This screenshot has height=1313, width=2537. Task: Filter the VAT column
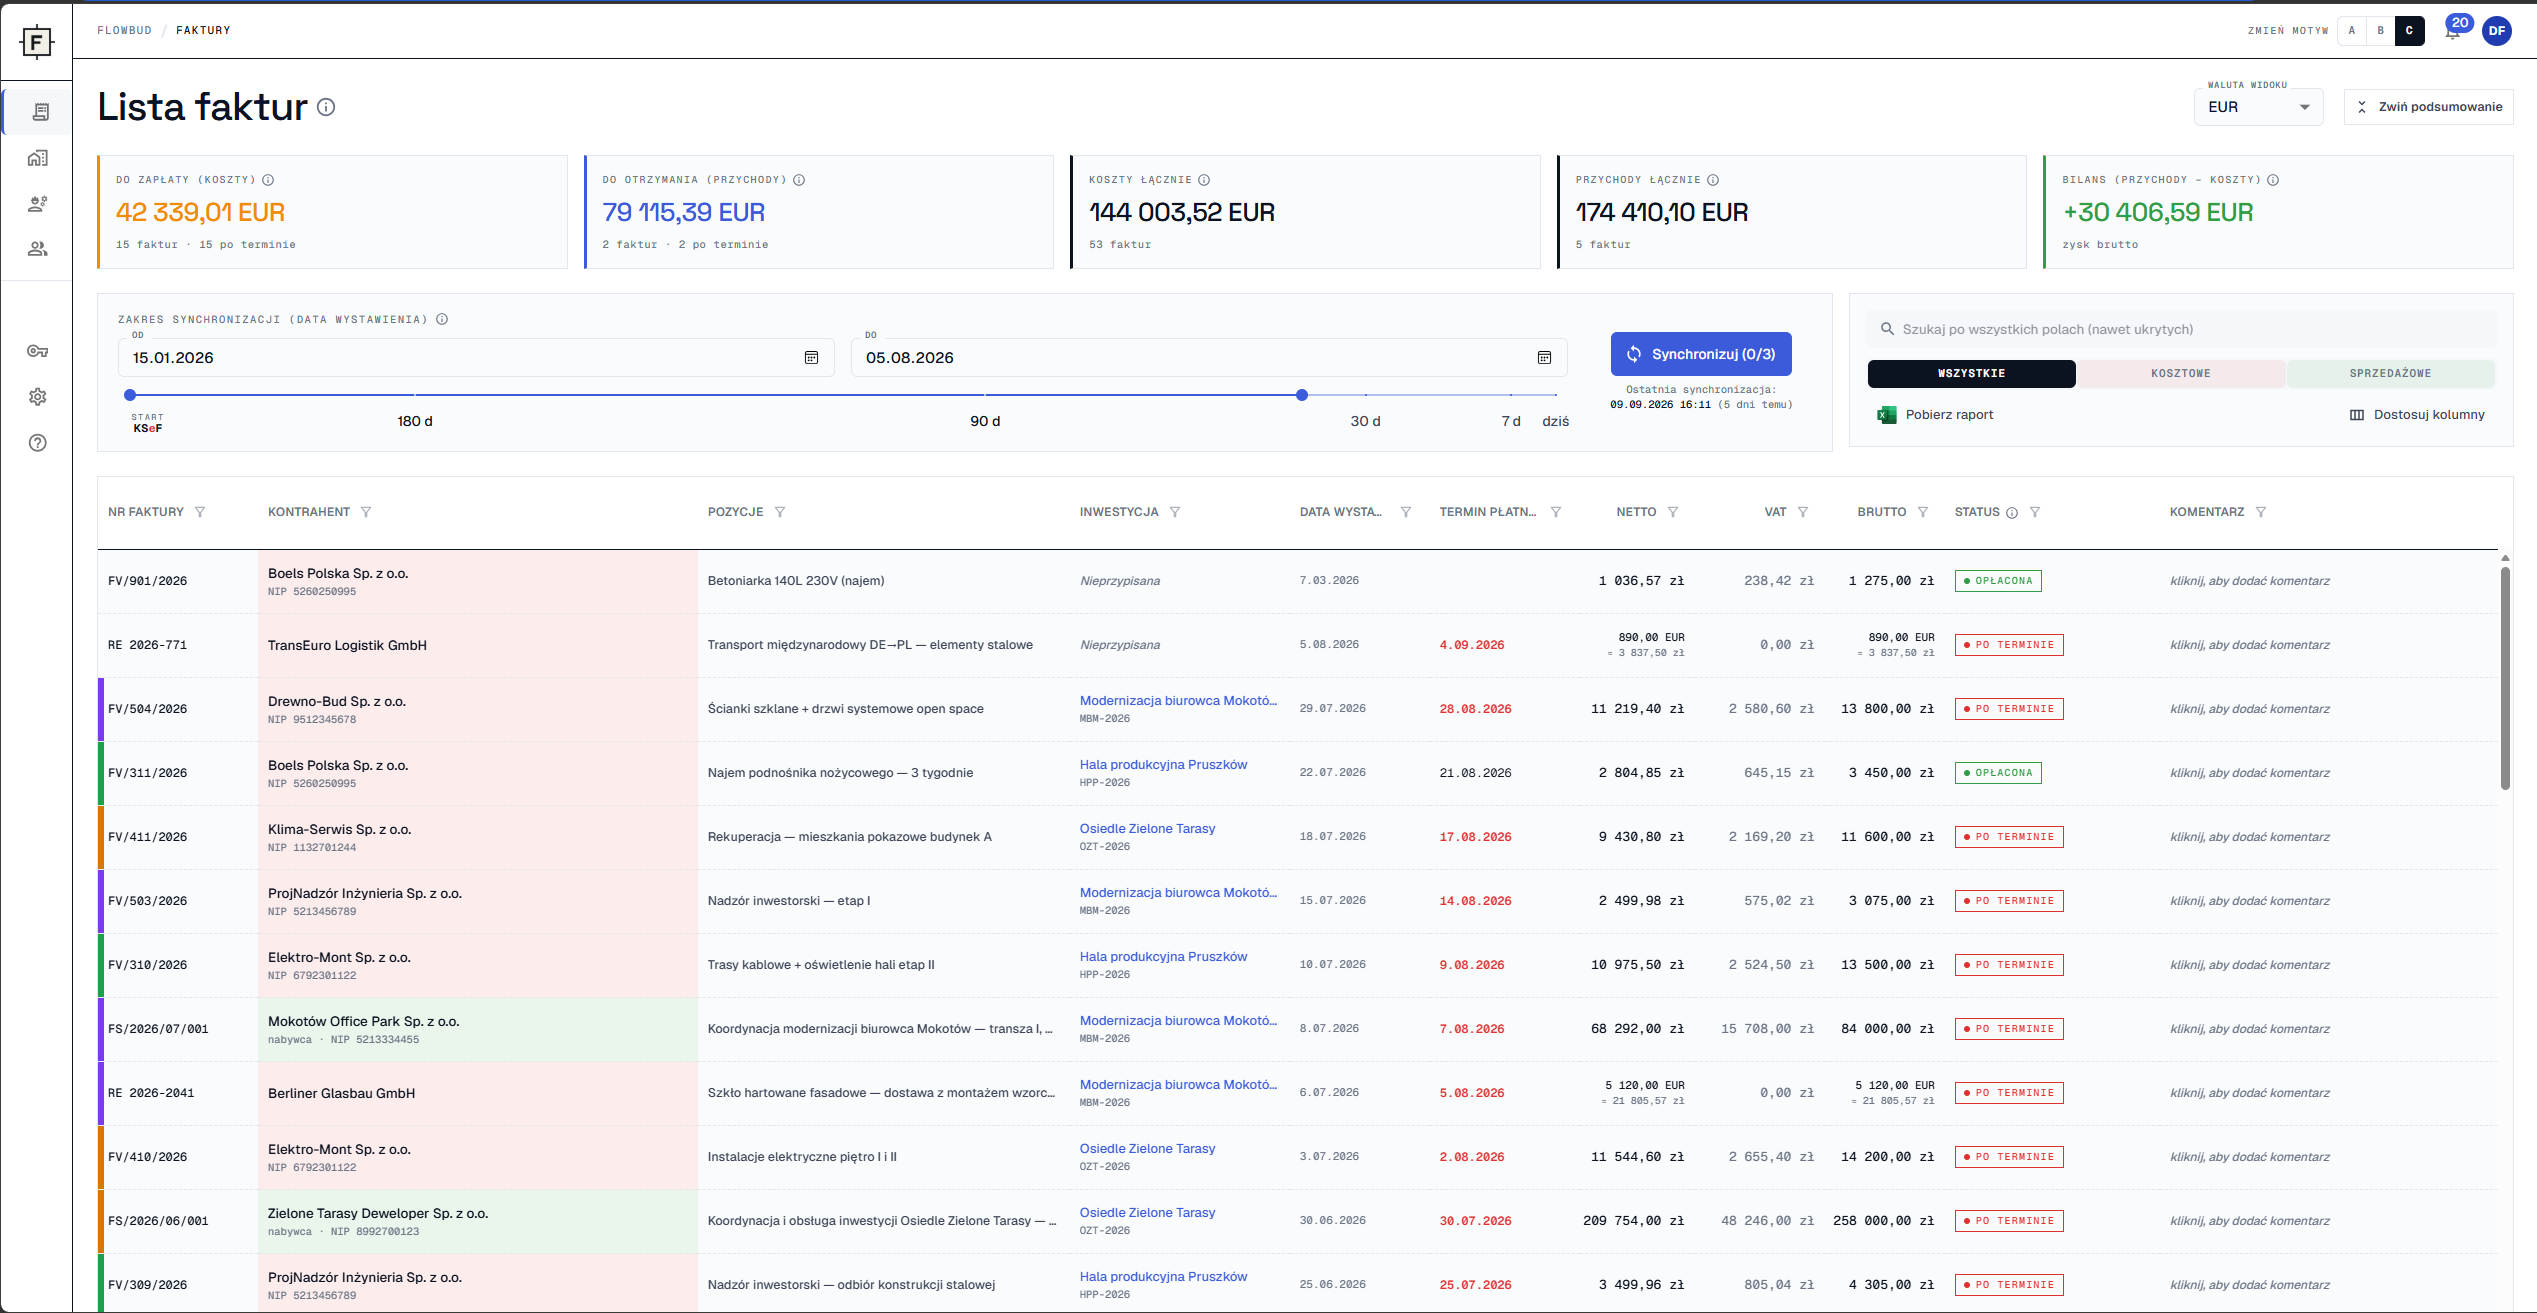click(x=1803, y=512)
